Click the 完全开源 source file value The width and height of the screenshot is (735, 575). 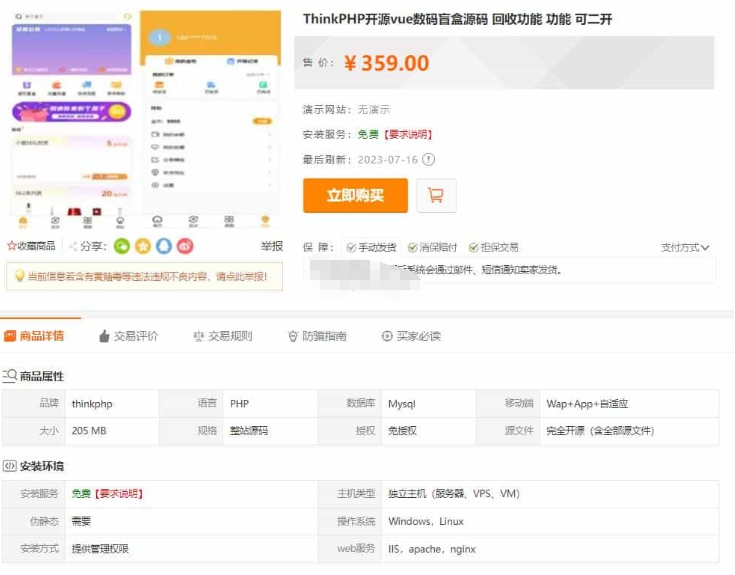pyautogui.click(x=600, y=431)
